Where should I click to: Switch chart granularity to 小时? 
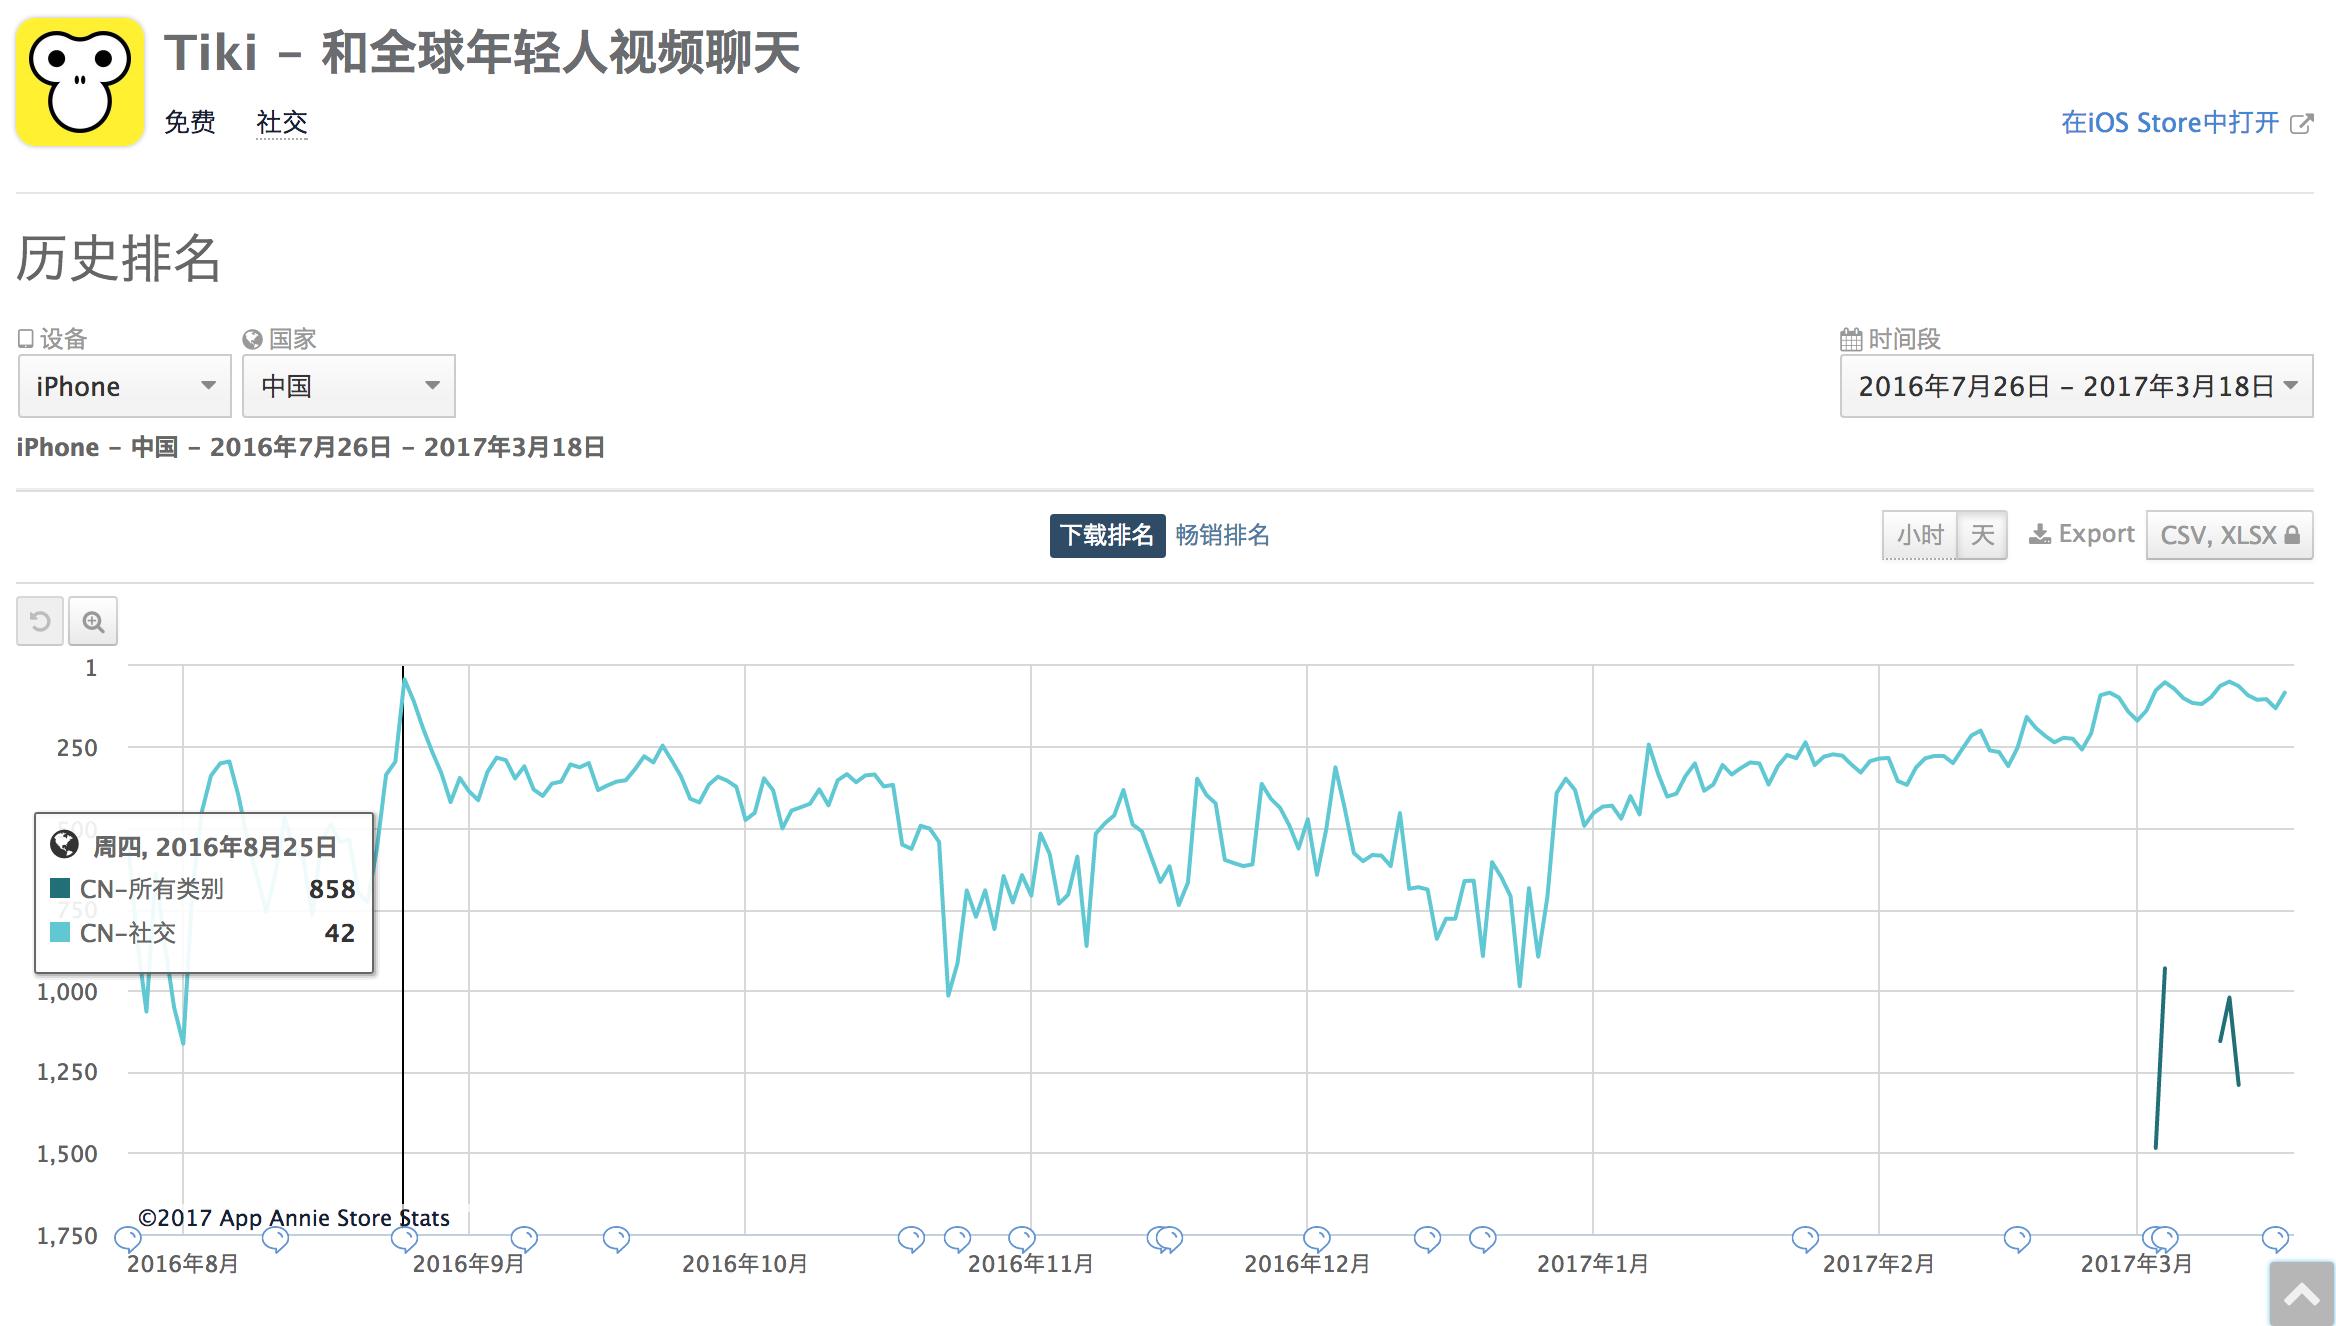(x=1920, y=535)
